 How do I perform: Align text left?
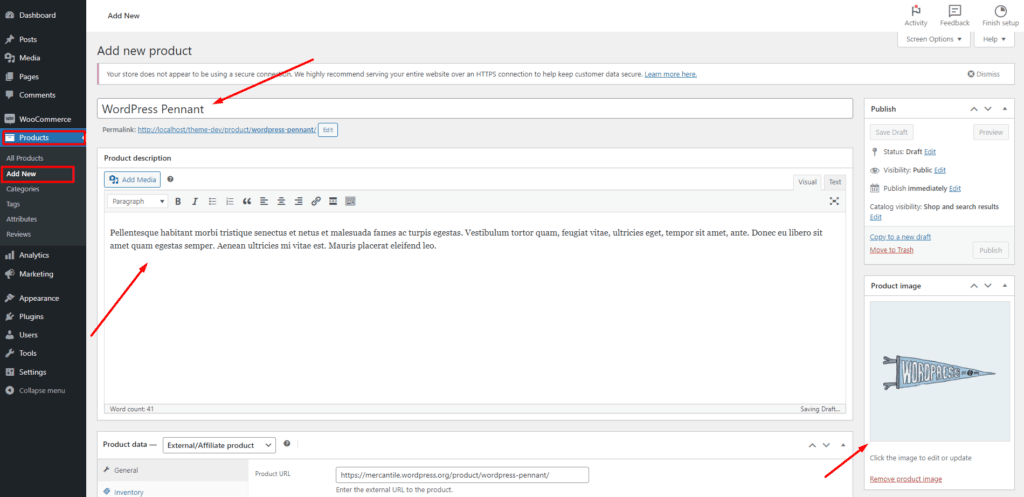click(x=264, y=202)
